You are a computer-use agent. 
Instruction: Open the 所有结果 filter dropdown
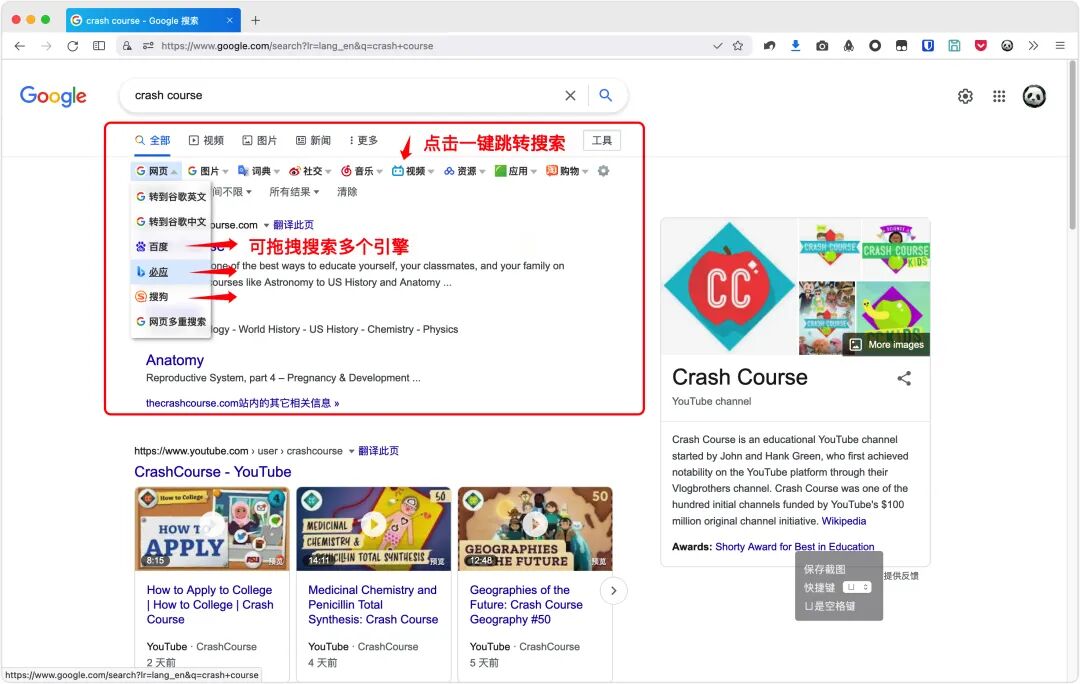click(x=294, y=192)
